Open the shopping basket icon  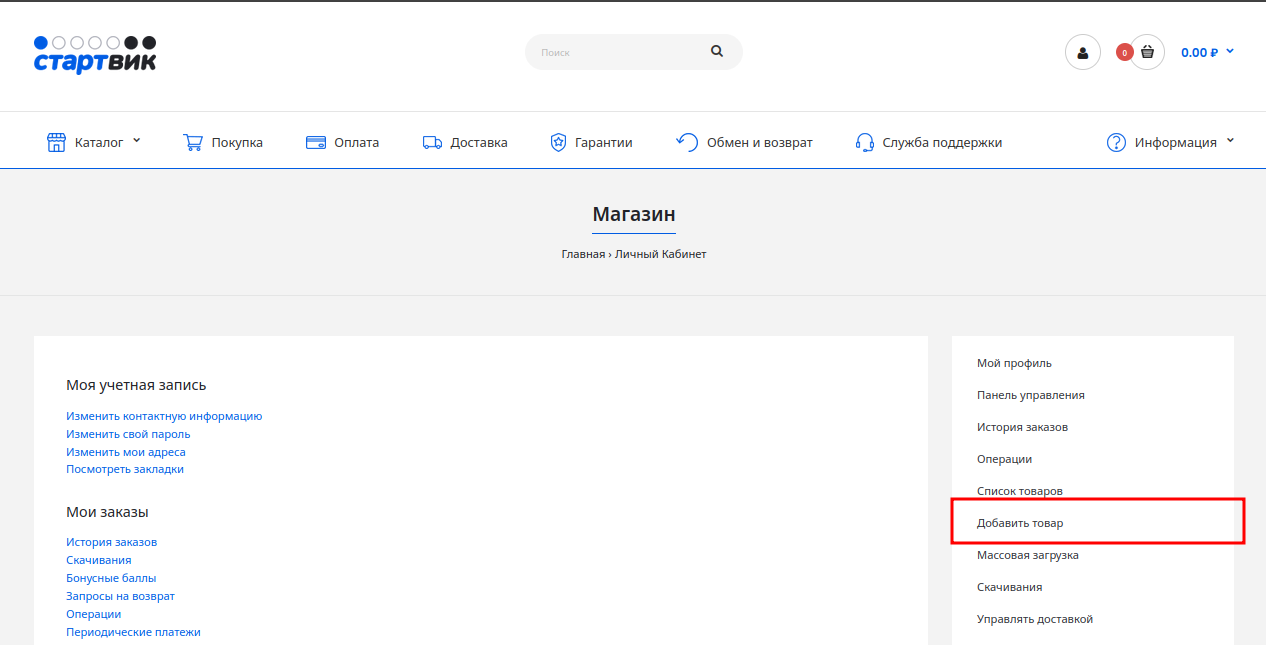[1147, 53]
